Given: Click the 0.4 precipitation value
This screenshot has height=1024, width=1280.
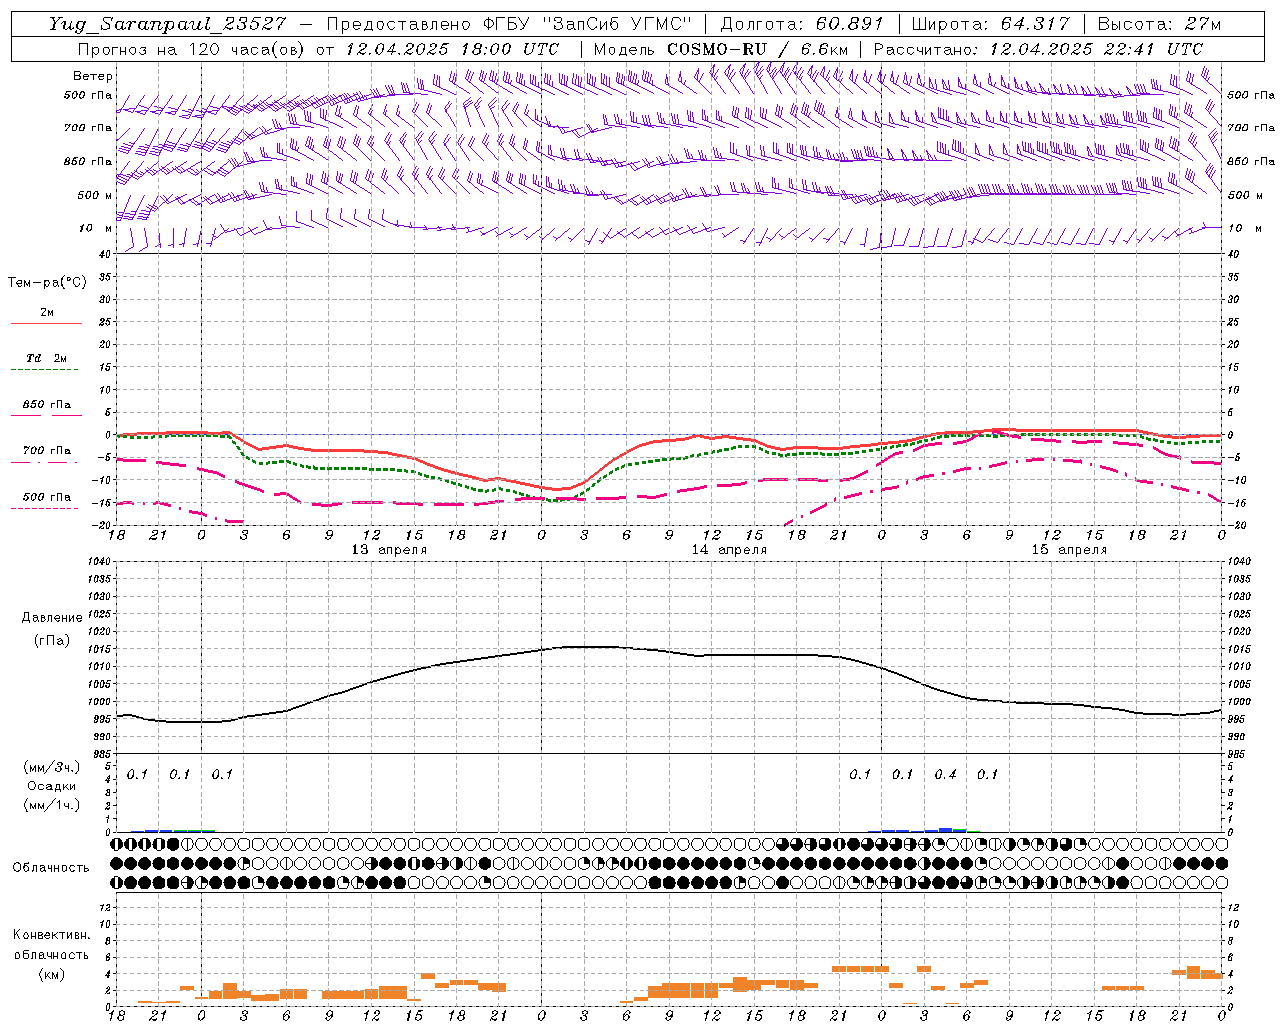Looking at the screenshot, I should (945, 774).
